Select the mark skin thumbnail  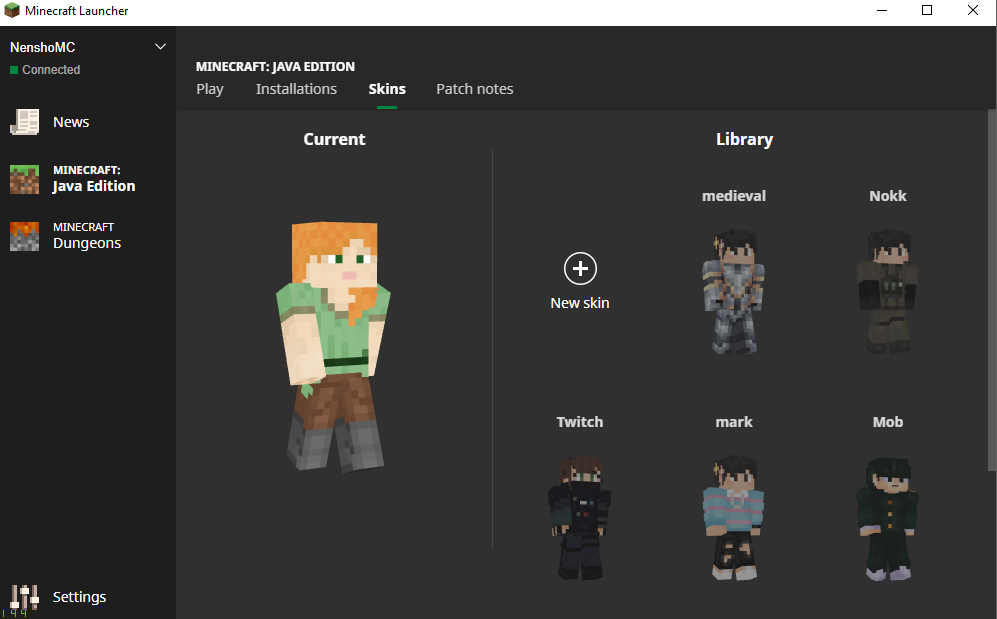734,517
